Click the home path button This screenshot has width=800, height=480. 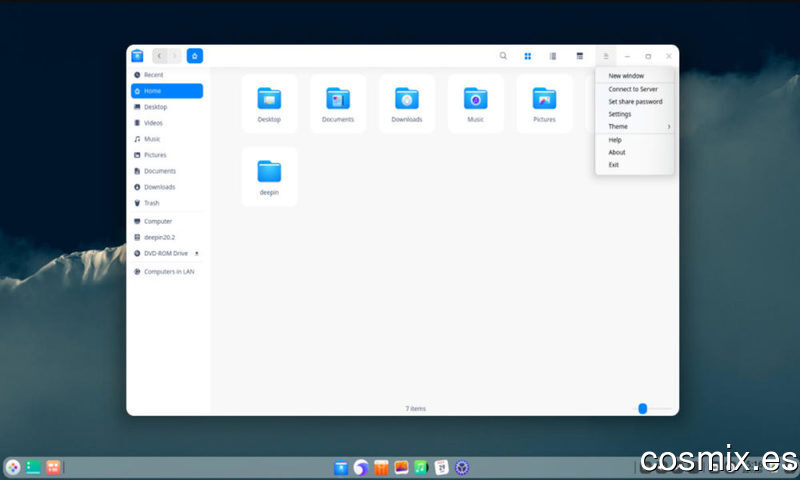tap(194, 56)
